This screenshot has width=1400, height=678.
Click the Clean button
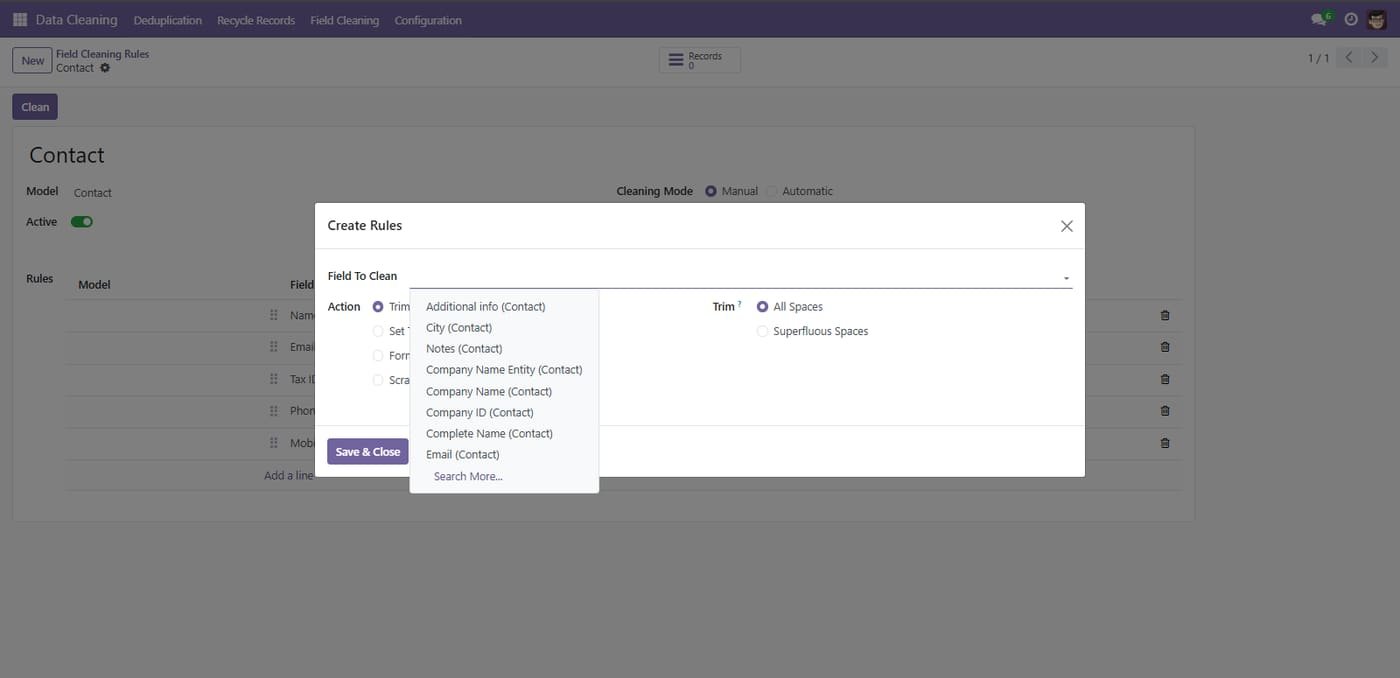(35, 107)
